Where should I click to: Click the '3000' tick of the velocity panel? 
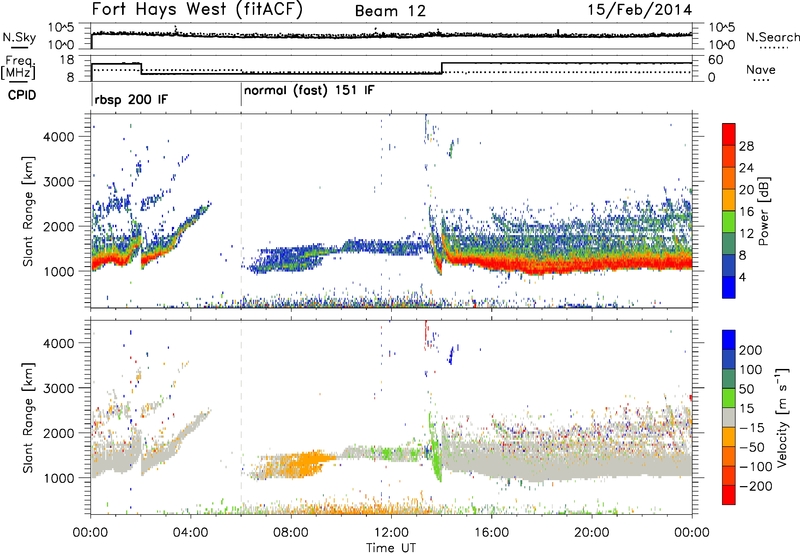click(x=58, y=388)
